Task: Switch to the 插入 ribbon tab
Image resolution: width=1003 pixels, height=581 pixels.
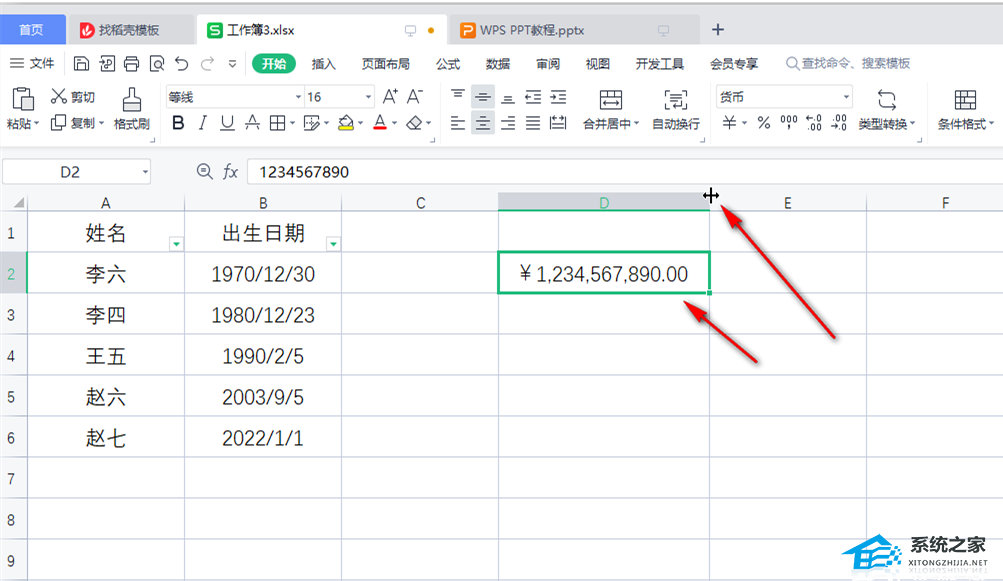Action: (x=323, y=64)
